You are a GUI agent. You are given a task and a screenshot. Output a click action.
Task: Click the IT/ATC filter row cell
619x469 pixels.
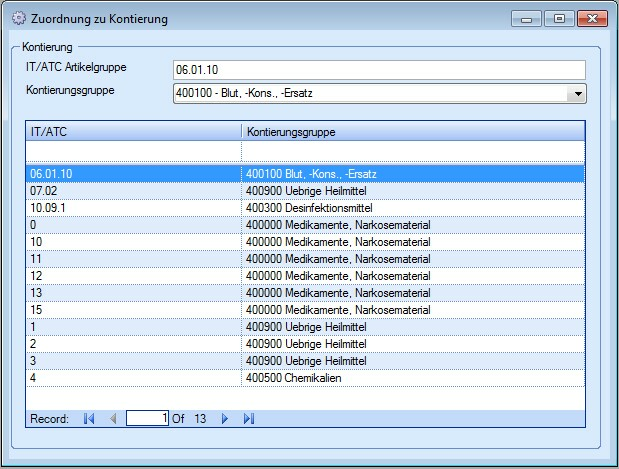133,151
